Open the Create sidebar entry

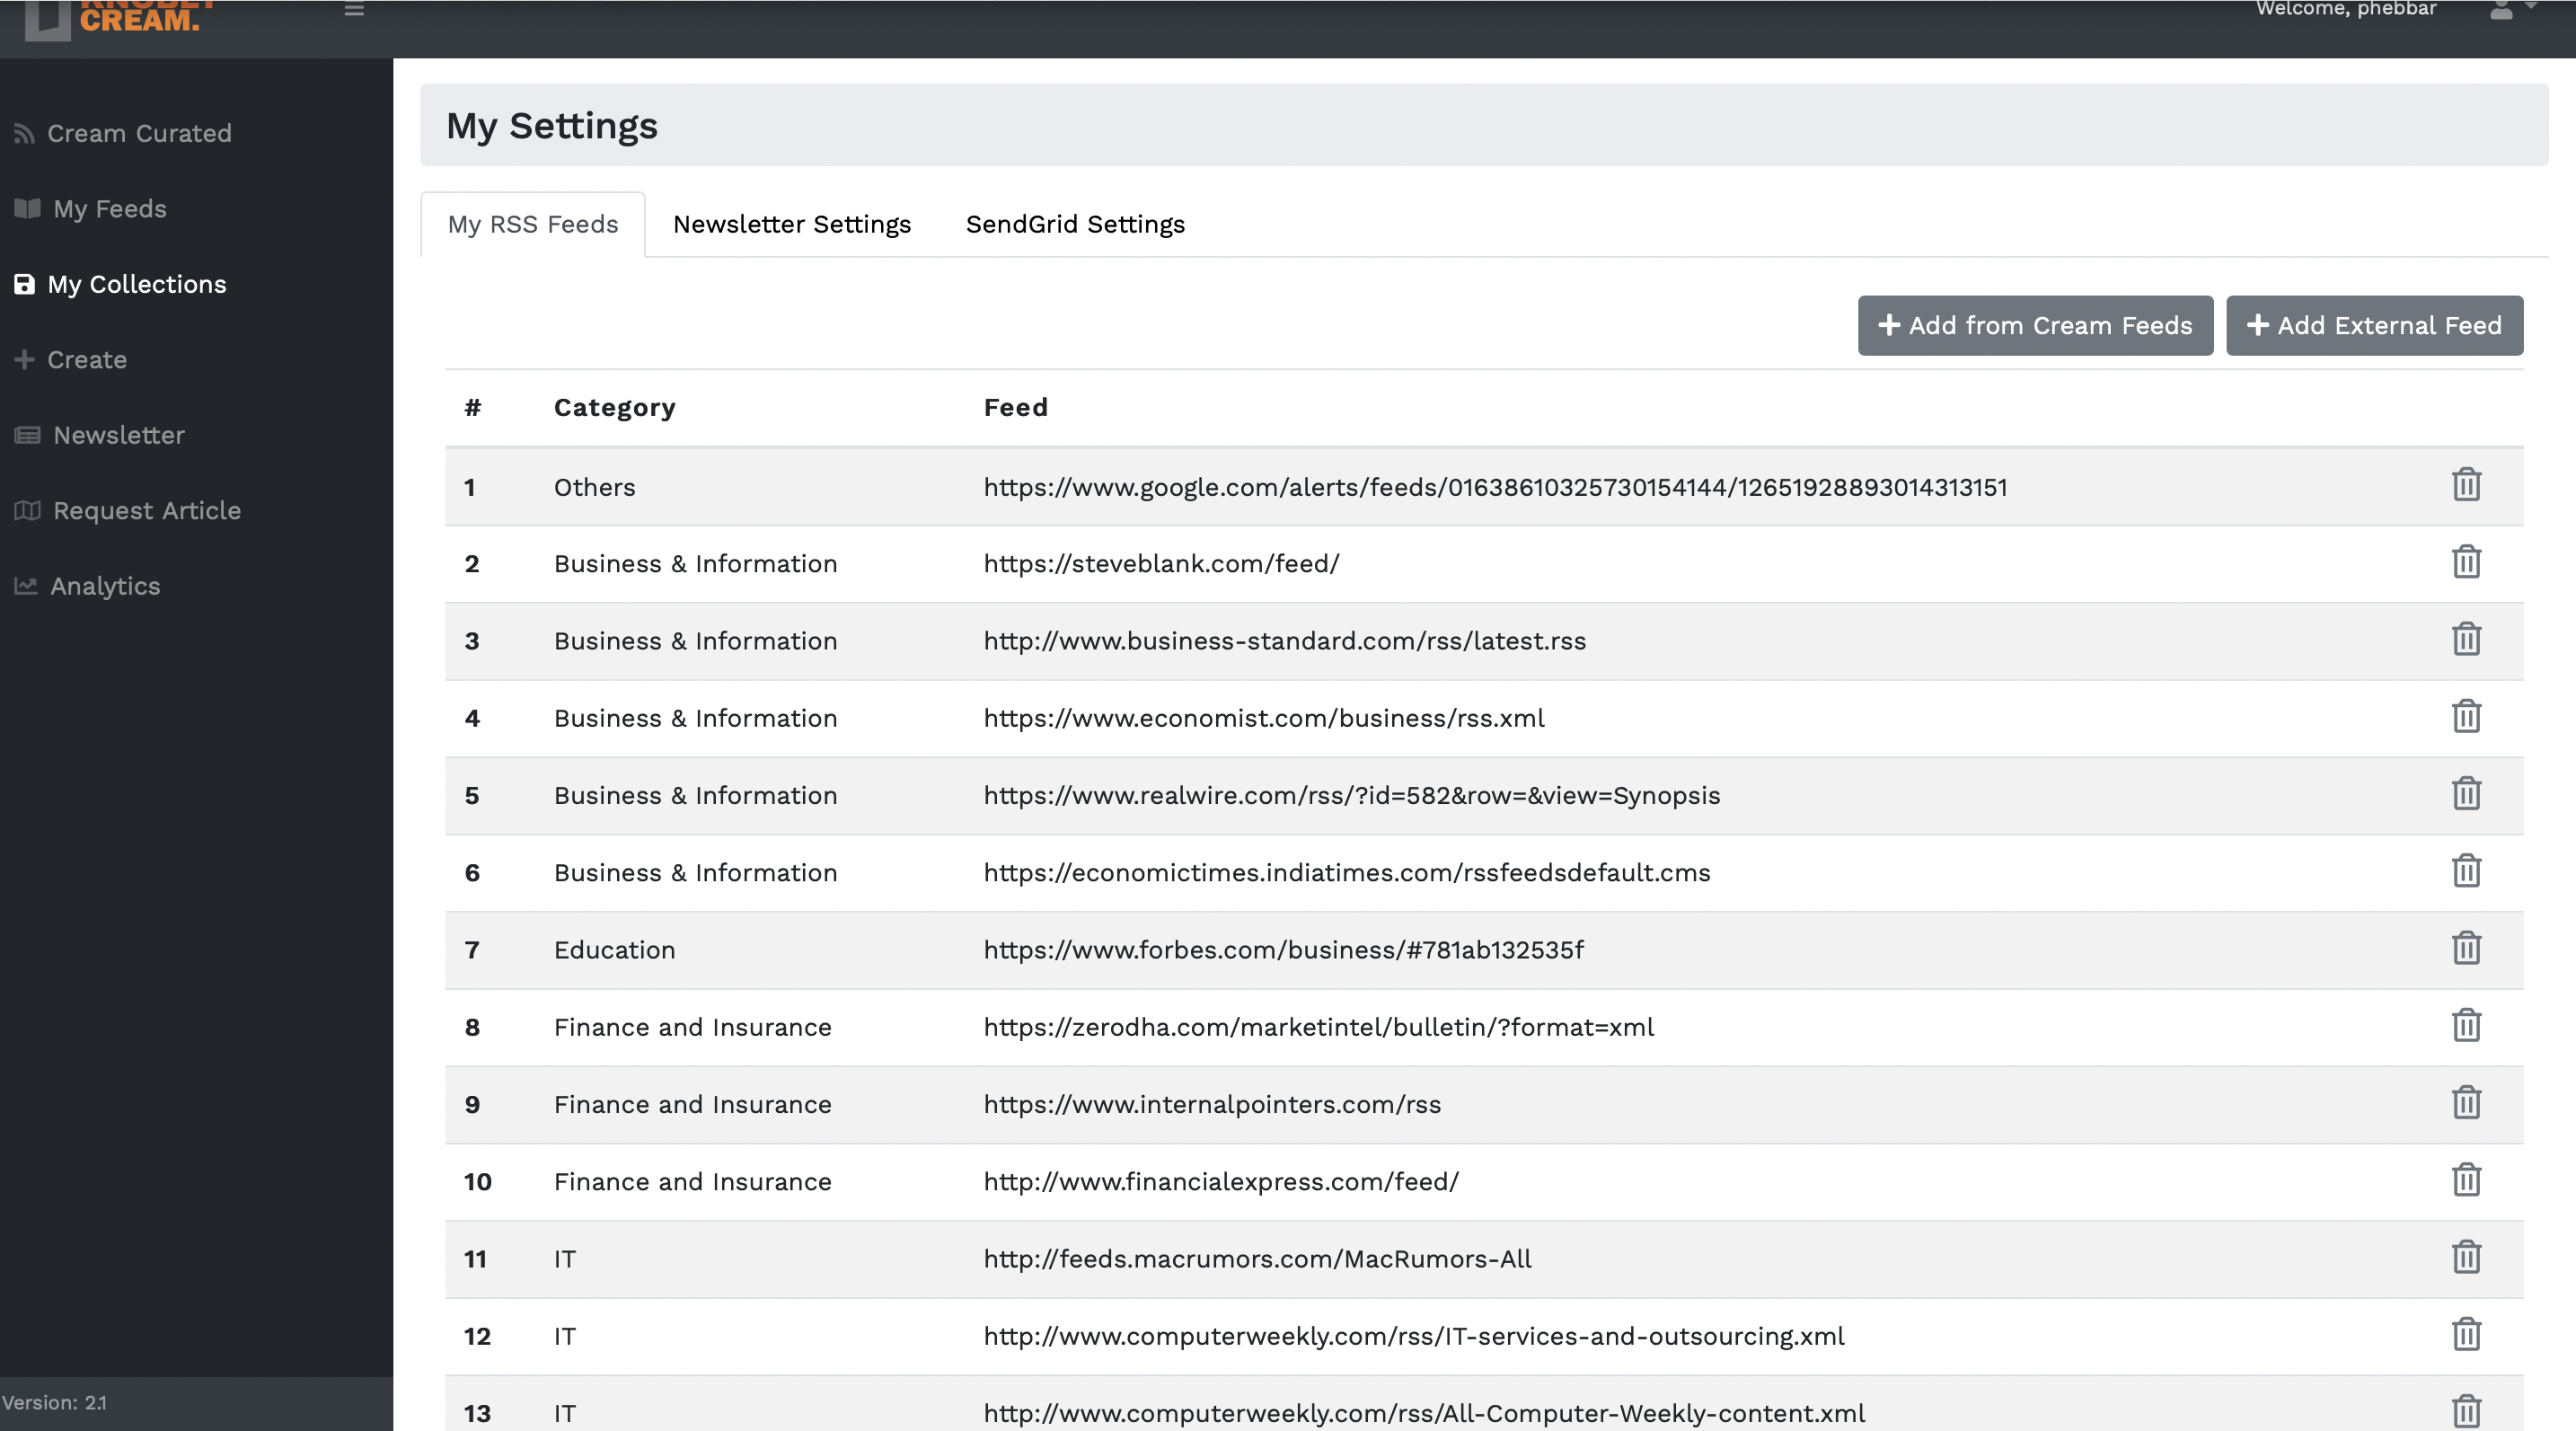86,360
